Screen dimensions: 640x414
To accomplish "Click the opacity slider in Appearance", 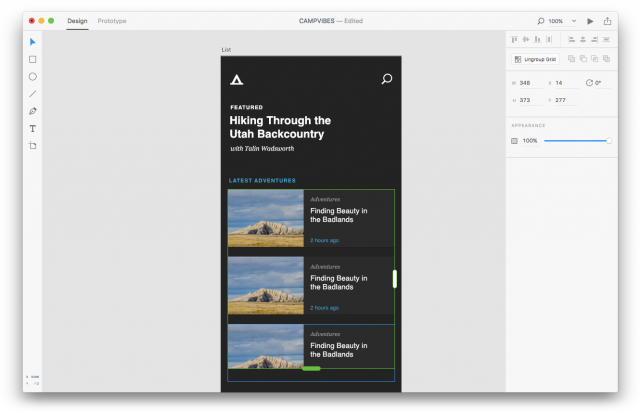I will pyautogui.click(x=577, y=141).
